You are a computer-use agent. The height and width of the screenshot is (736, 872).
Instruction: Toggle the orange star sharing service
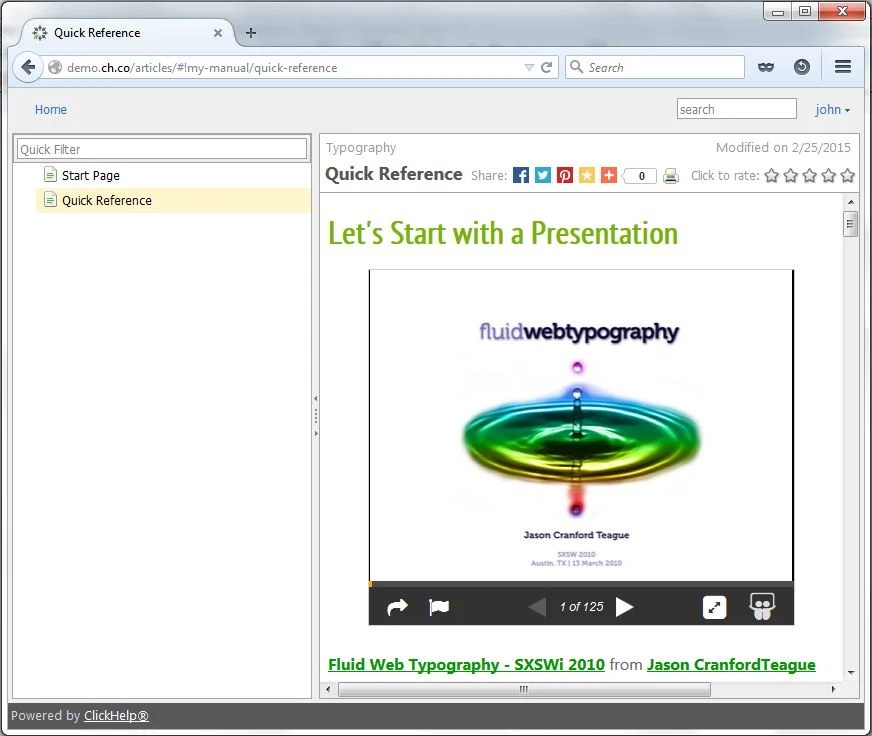(587, 175)
